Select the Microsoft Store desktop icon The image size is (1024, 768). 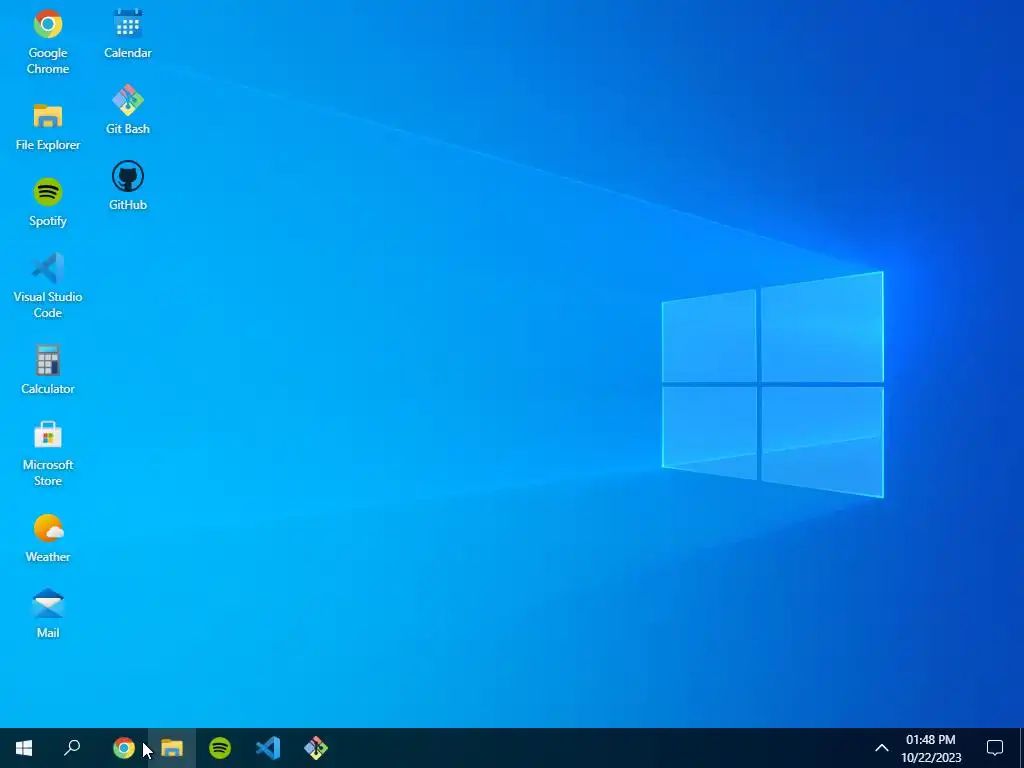coord(48,454)
